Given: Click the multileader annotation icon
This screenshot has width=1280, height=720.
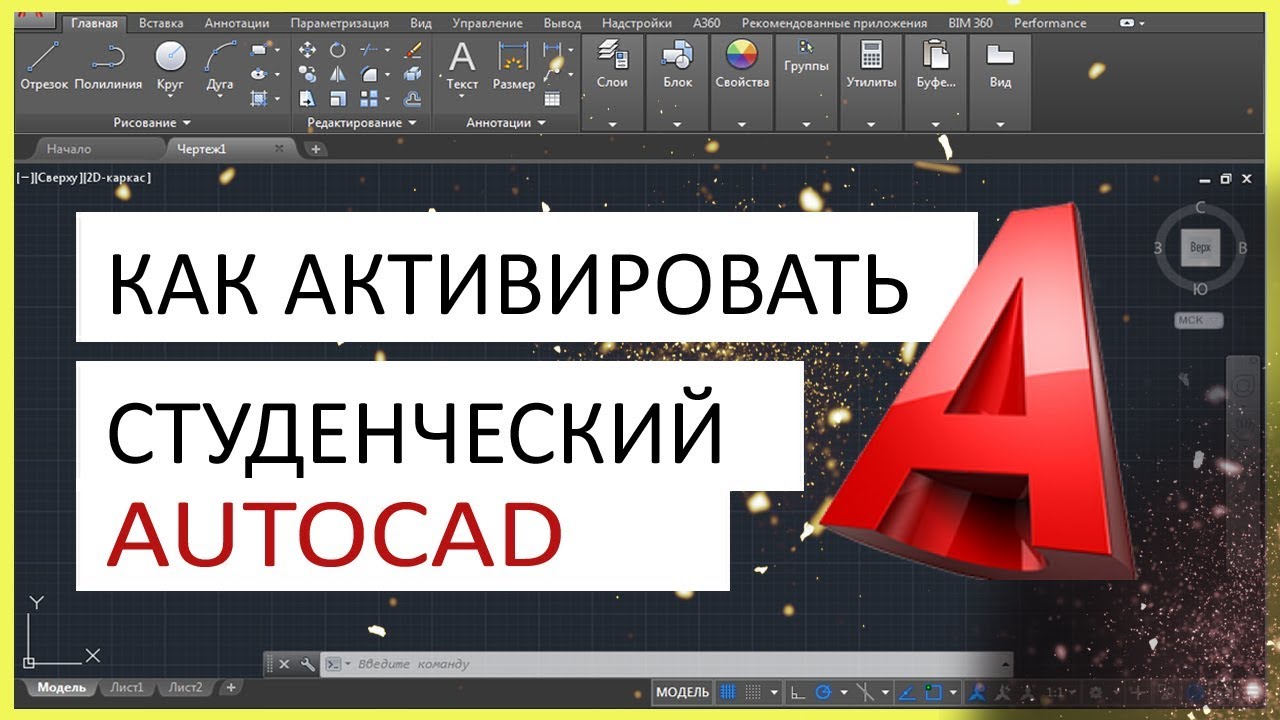Looking at the screenshot, I should pyautogui.click(x=551, y=73).
